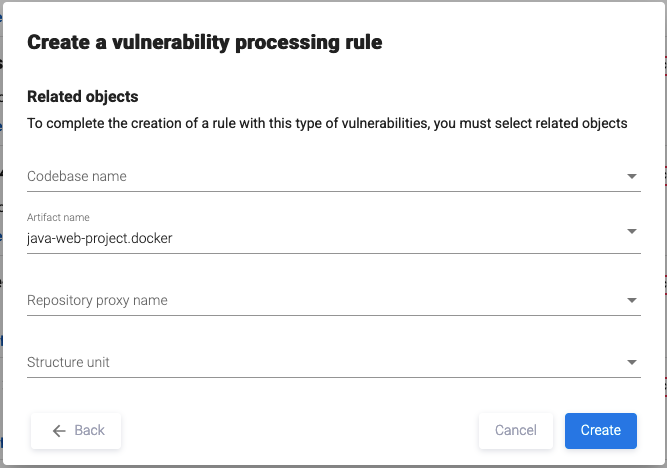This screenshot has height=468, width=667.
Task: Click the 'Repository proxy name' placeholder text
Action: coord(97,301)
